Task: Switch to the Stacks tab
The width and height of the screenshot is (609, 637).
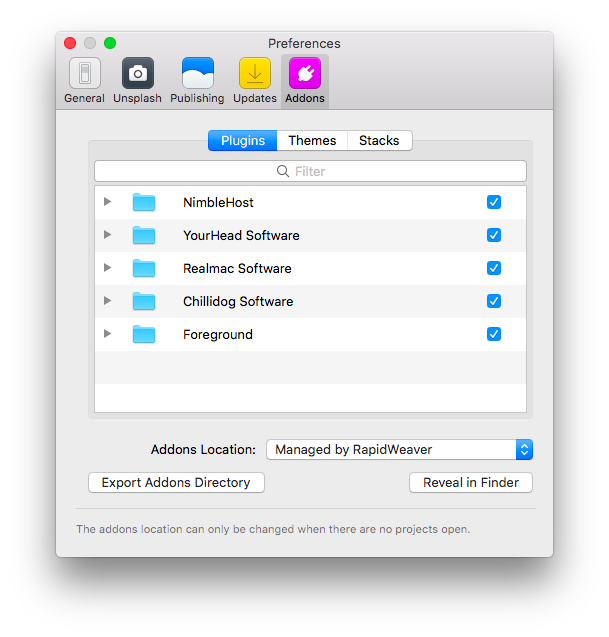Action: pyautogui.click(x=379, y=141)
